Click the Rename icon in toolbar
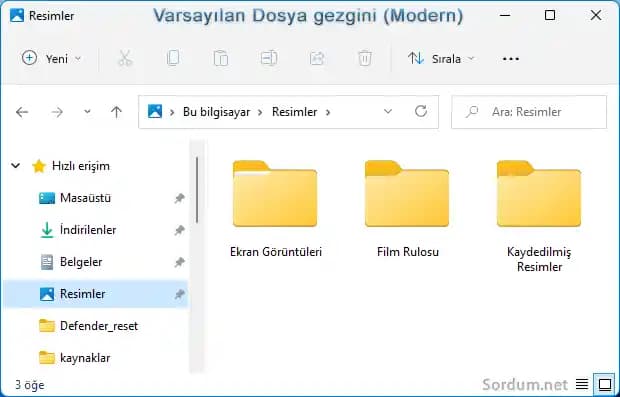The height and width of the screenshot is (397, 620). tap(269, 59)
